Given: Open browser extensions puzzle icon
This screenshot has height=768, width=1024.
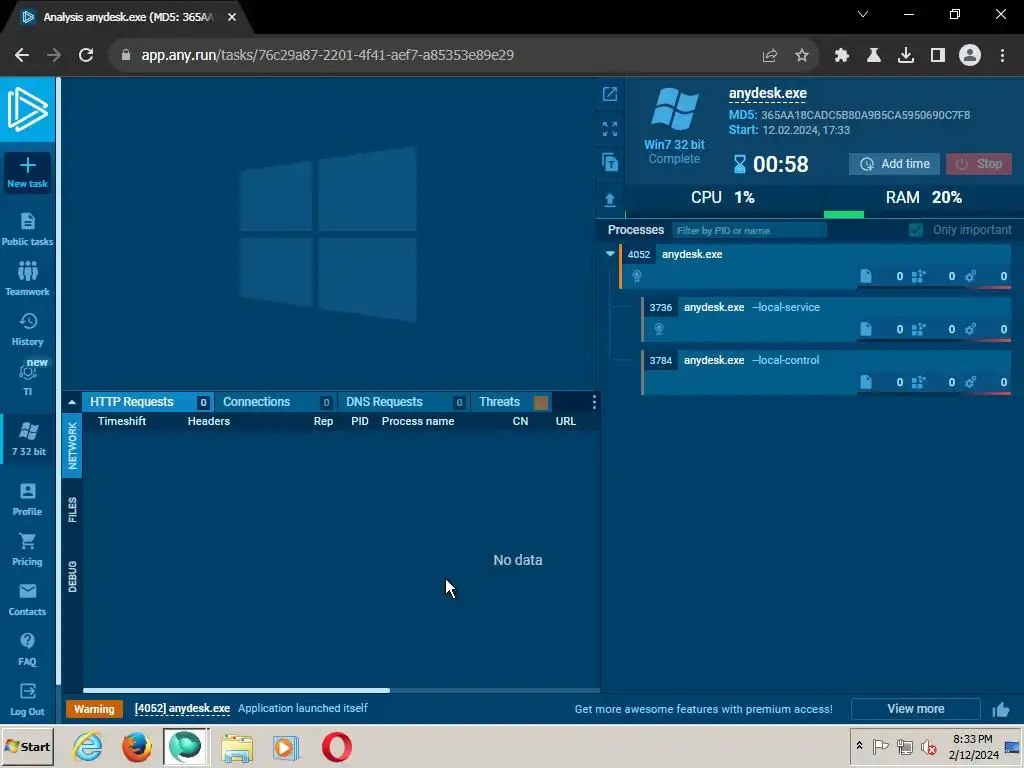Looking at the screenshot, I should coord(842,56).
